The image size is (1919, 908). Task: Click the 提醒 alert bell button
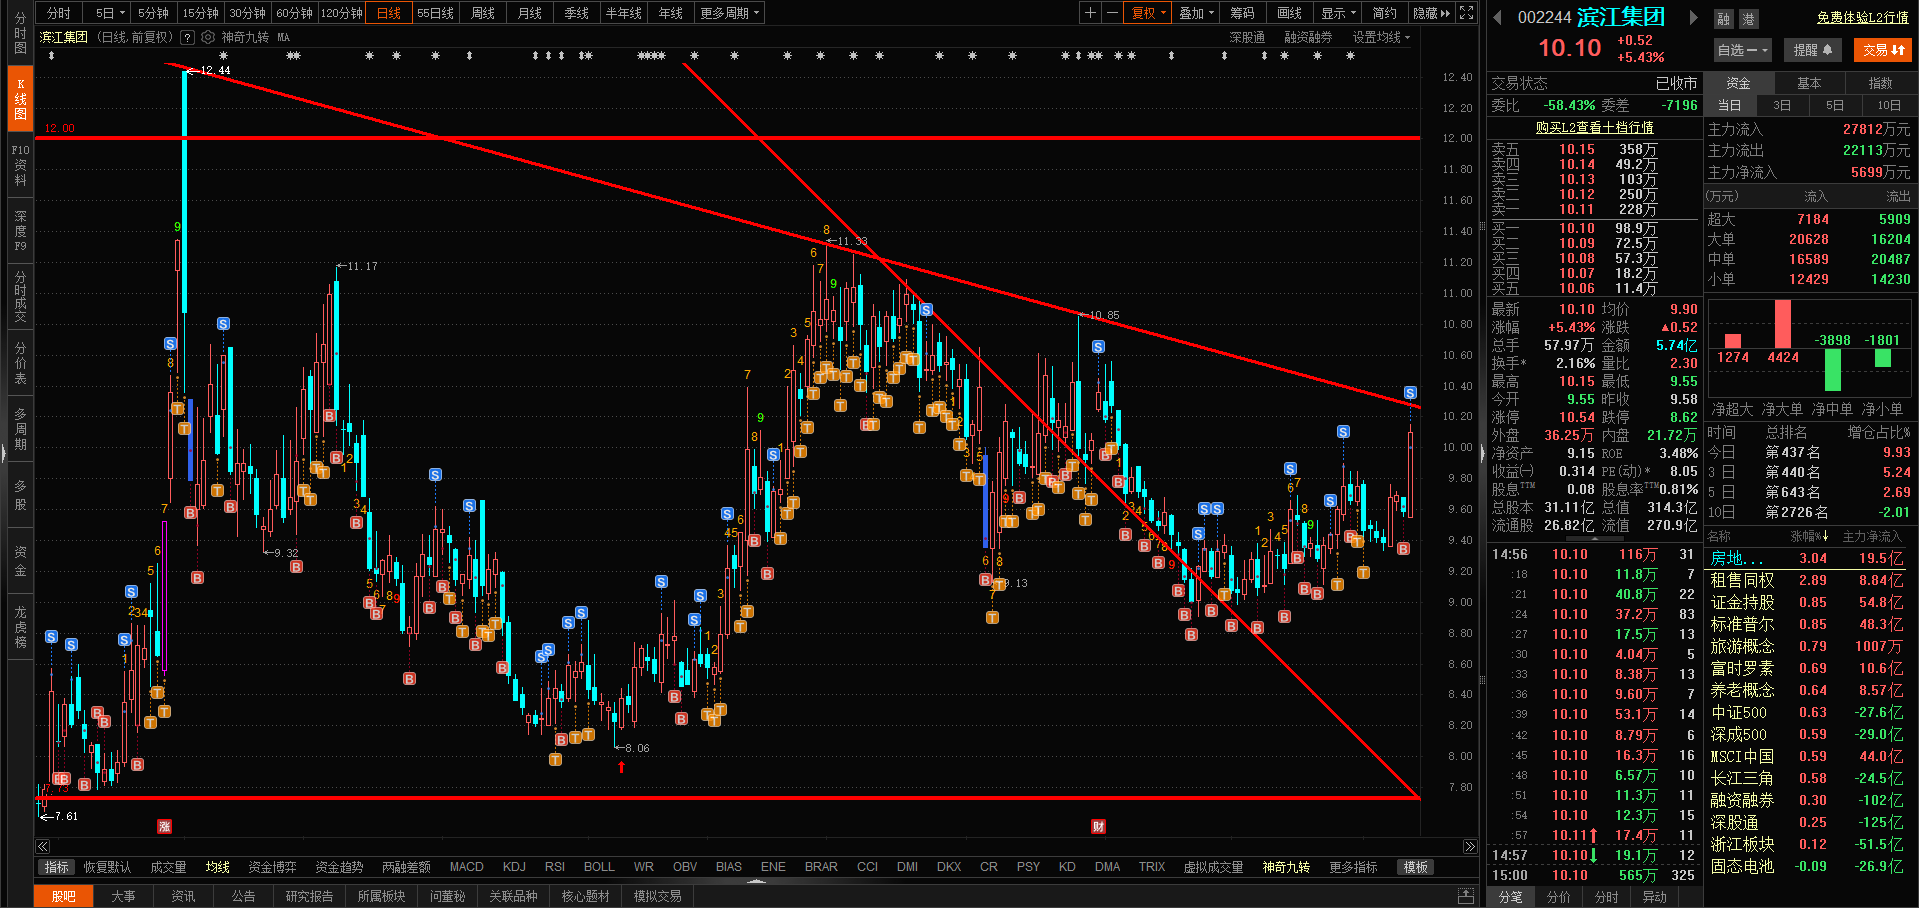tap(1812, 50)
